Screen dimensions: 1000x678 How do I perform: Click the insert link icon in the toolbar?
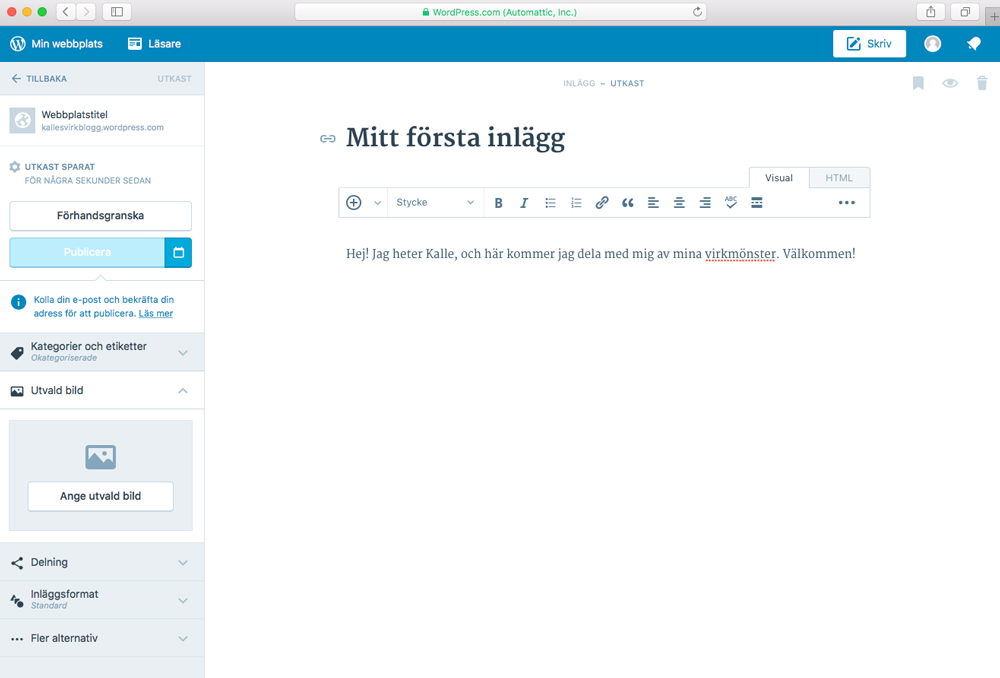point(602,203)
